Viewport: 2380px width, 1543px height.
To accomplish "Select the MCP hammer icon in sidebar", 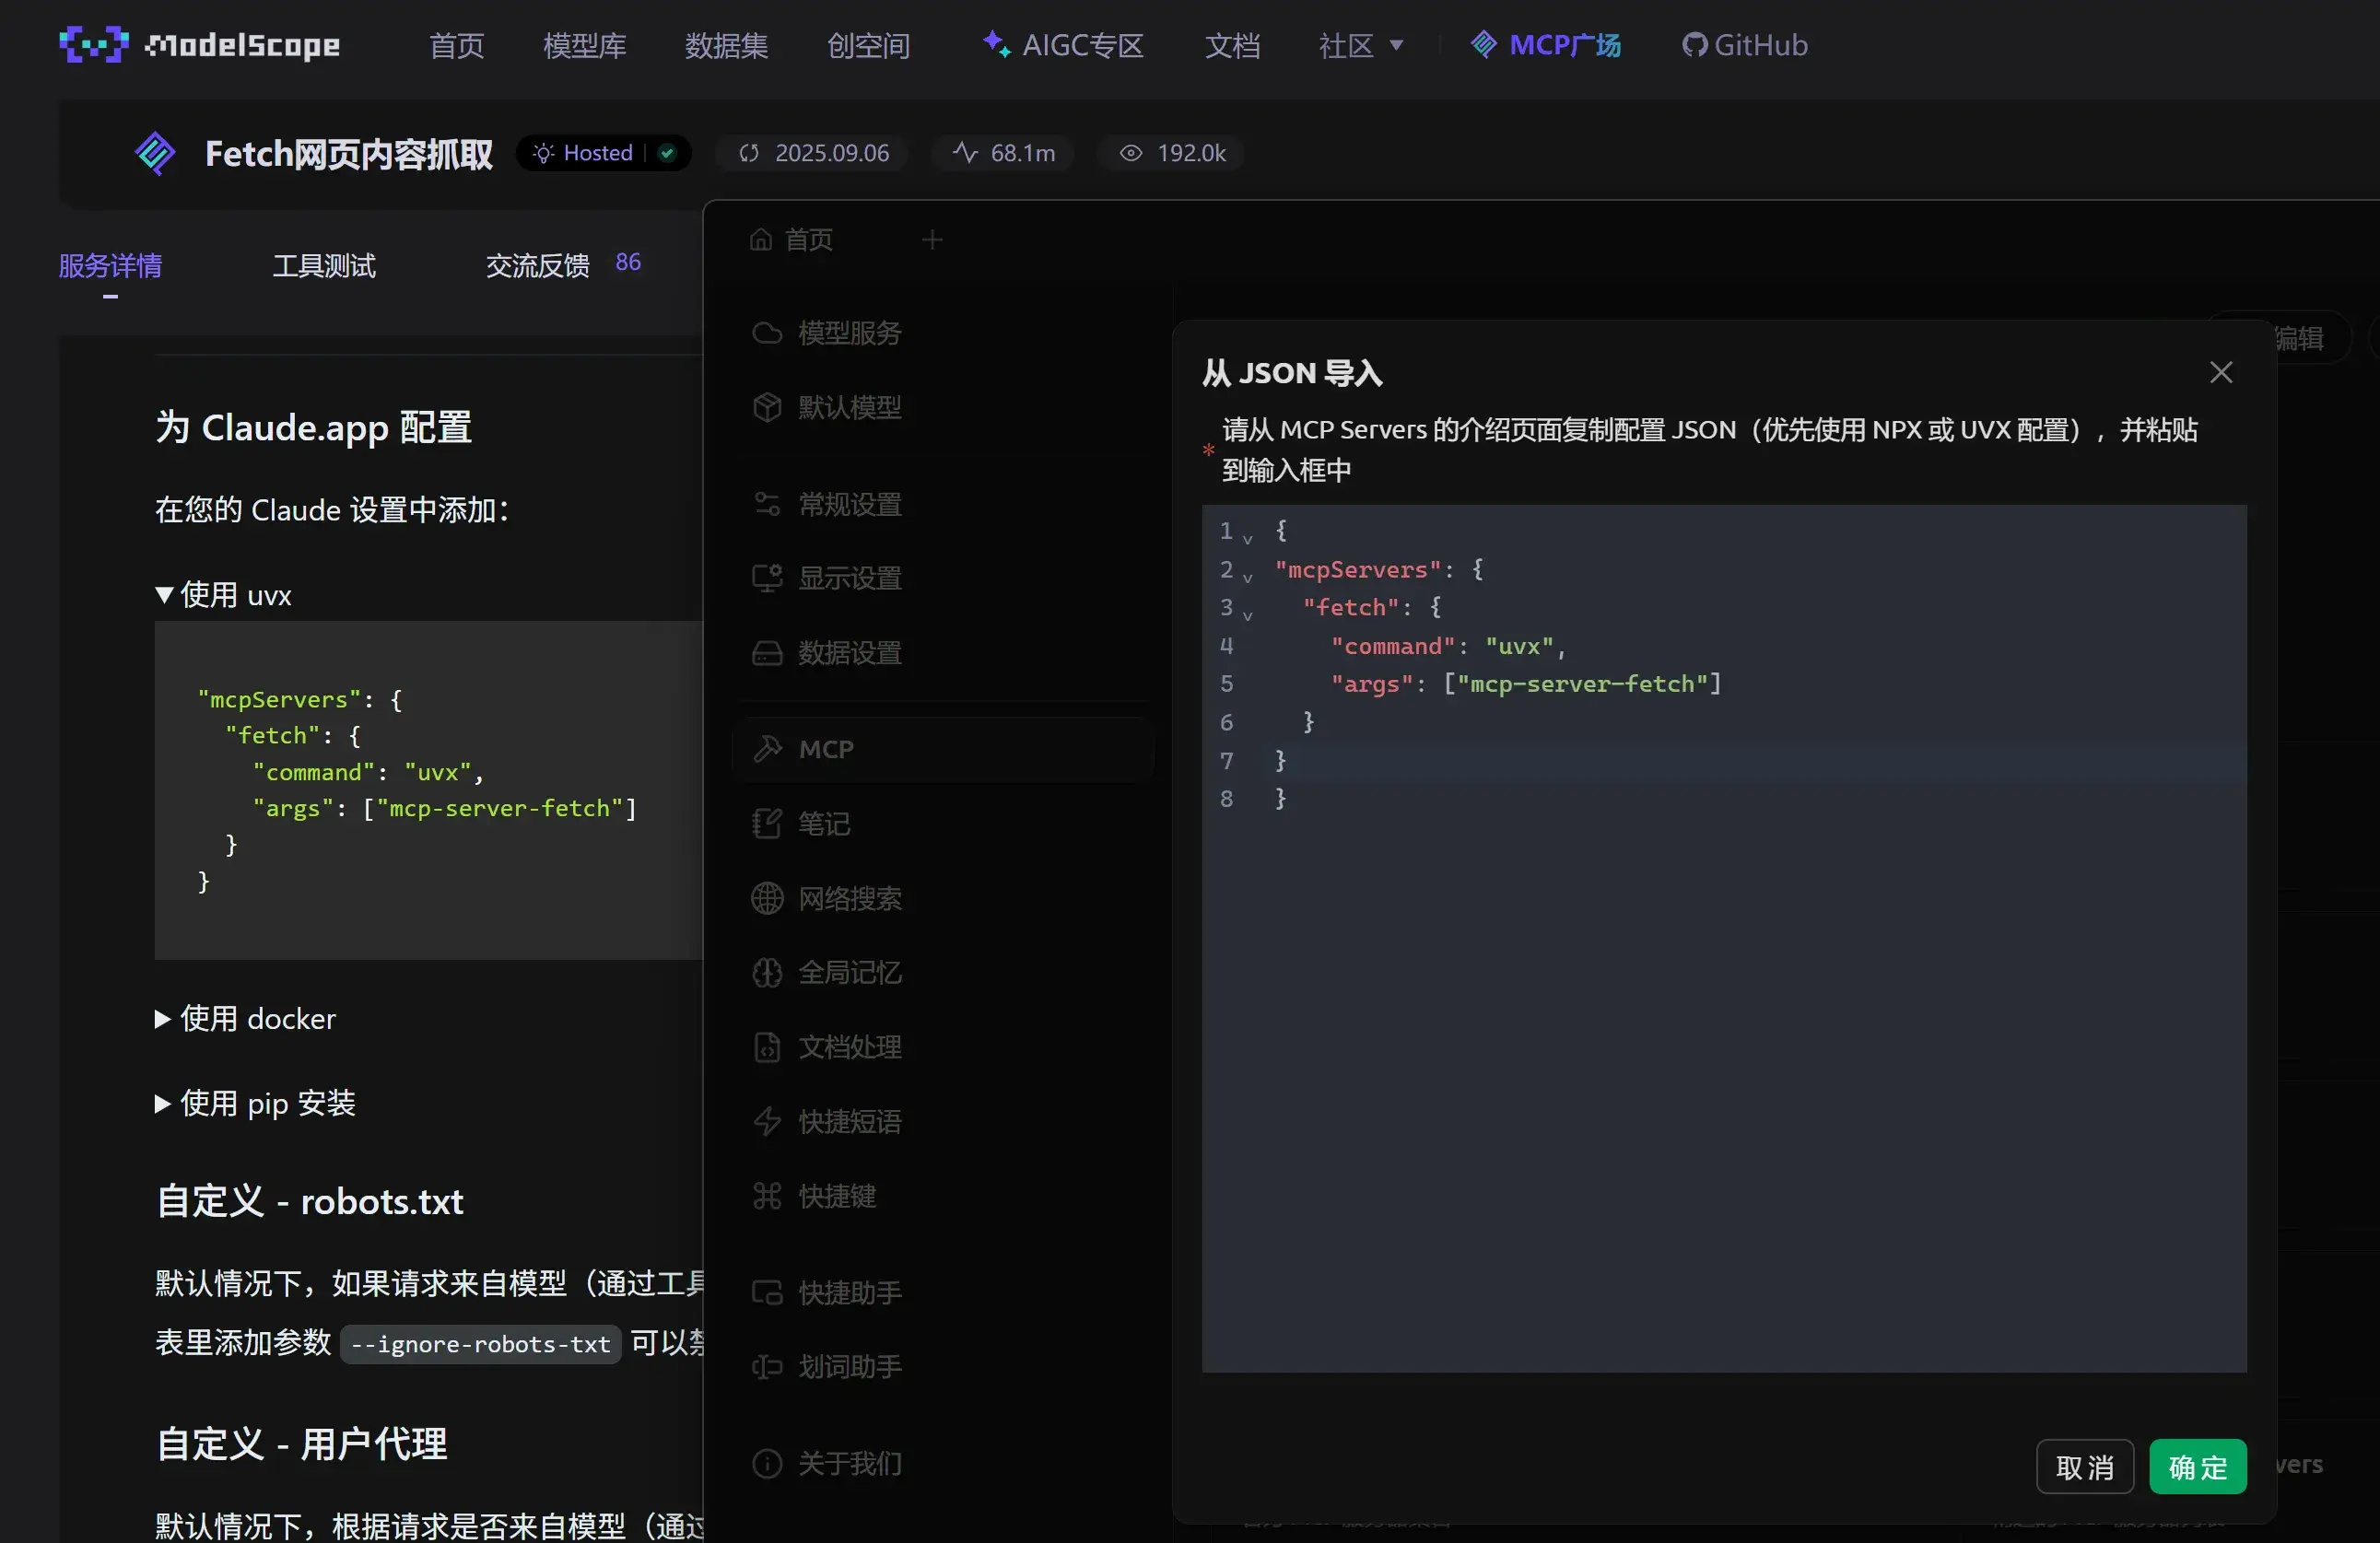I will [767, 749].
